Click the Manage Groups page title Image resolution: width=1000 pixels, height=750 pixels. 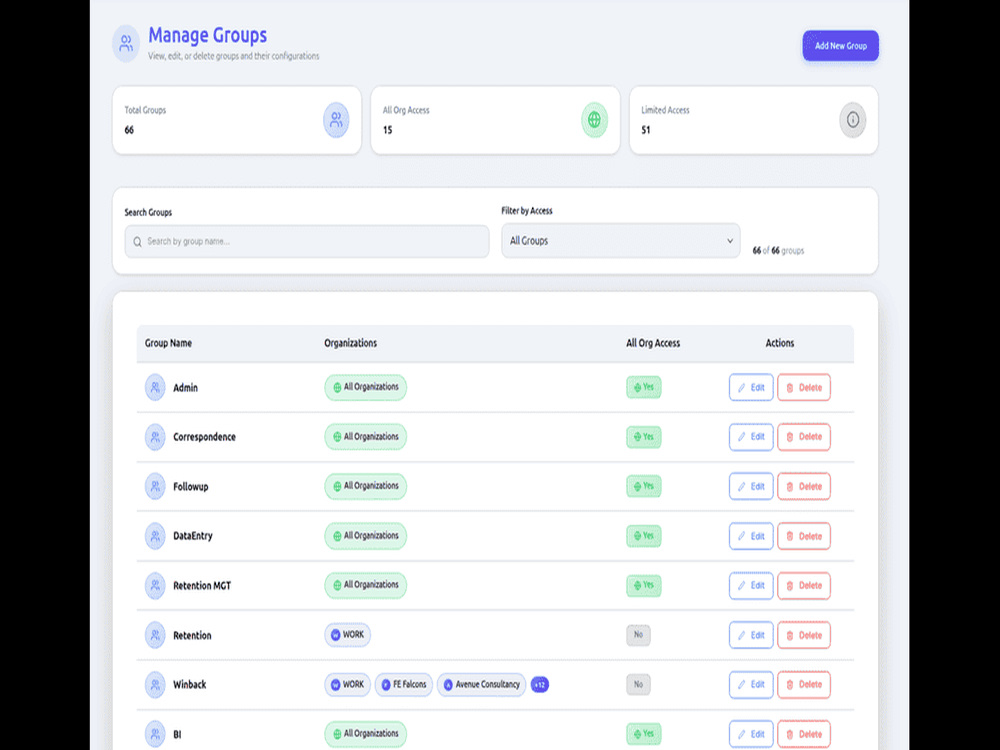pyautogui.click(x=207, y=35)
